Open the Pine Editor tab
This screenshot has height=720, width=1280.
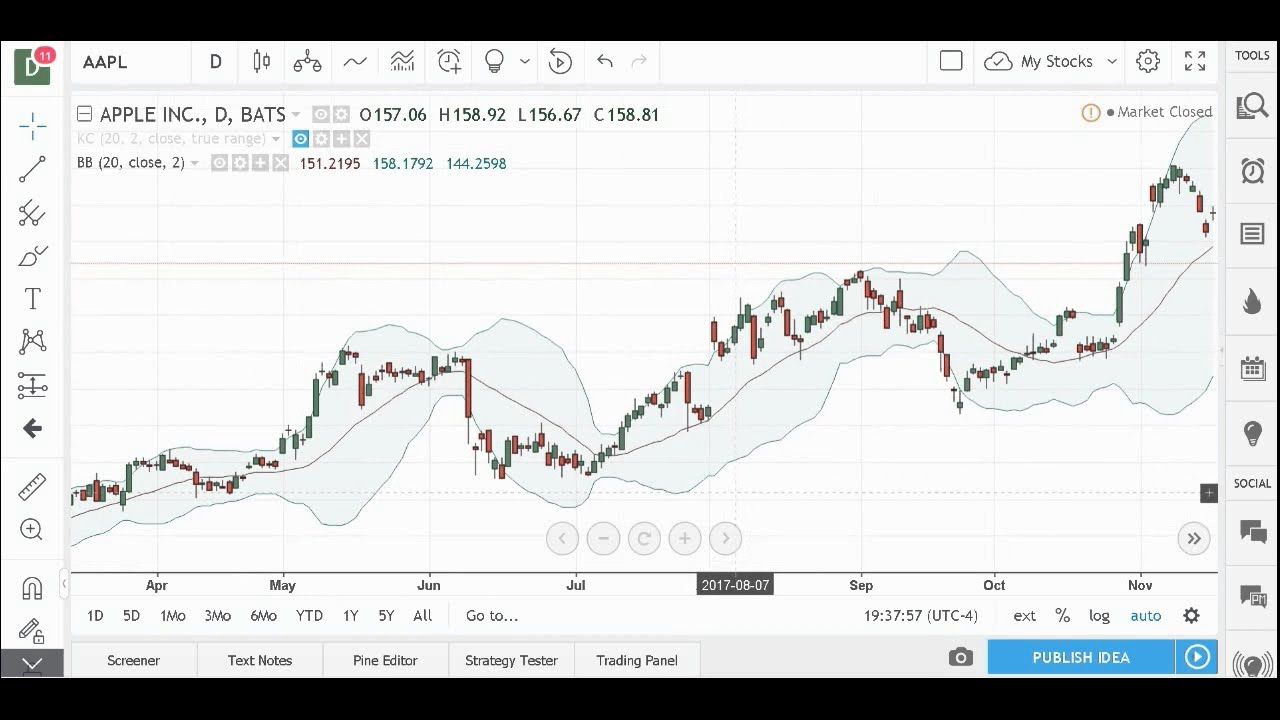[x=385, y=660]
